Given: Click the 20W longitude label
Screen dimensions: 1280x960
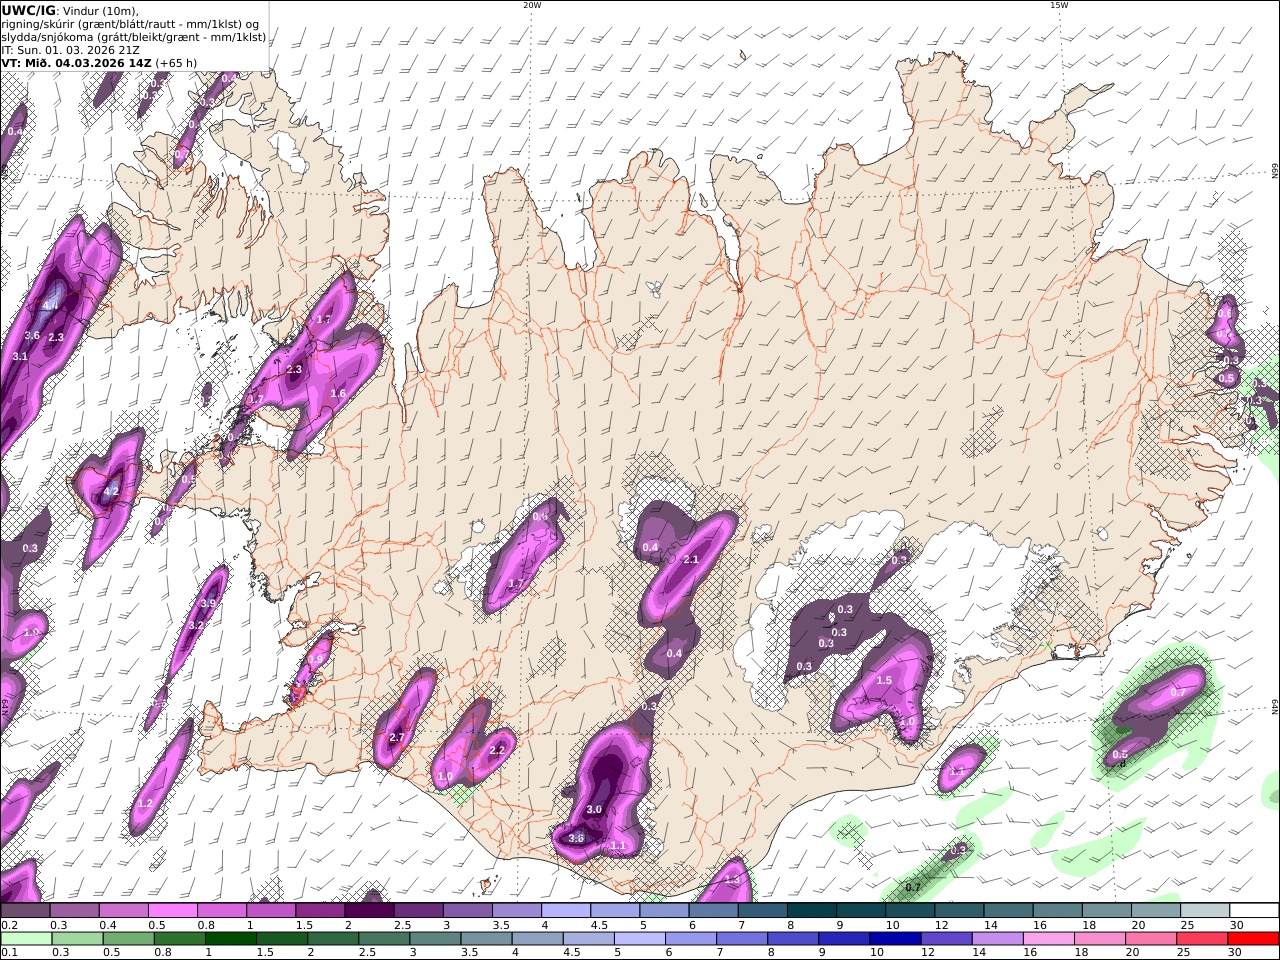Looking at the screenshot, I should tap(532, 5).
